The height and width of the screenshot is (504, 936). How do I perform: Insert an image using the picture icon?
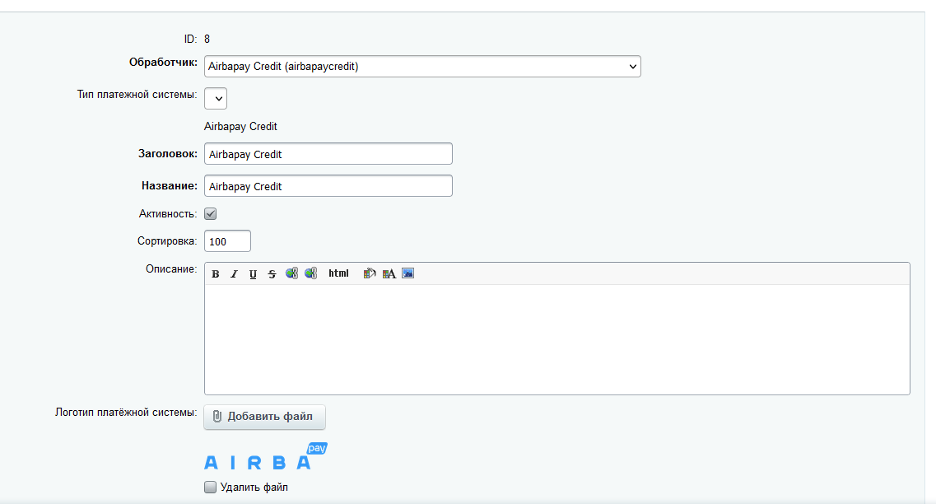pos(408,273)
